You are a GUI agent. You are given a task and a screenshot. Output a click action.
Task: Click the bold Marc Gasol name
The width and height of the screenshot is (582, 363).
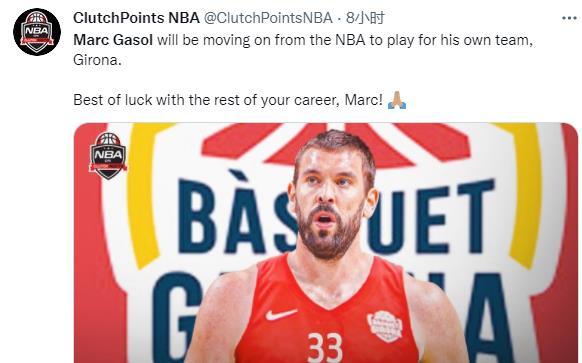113,40
